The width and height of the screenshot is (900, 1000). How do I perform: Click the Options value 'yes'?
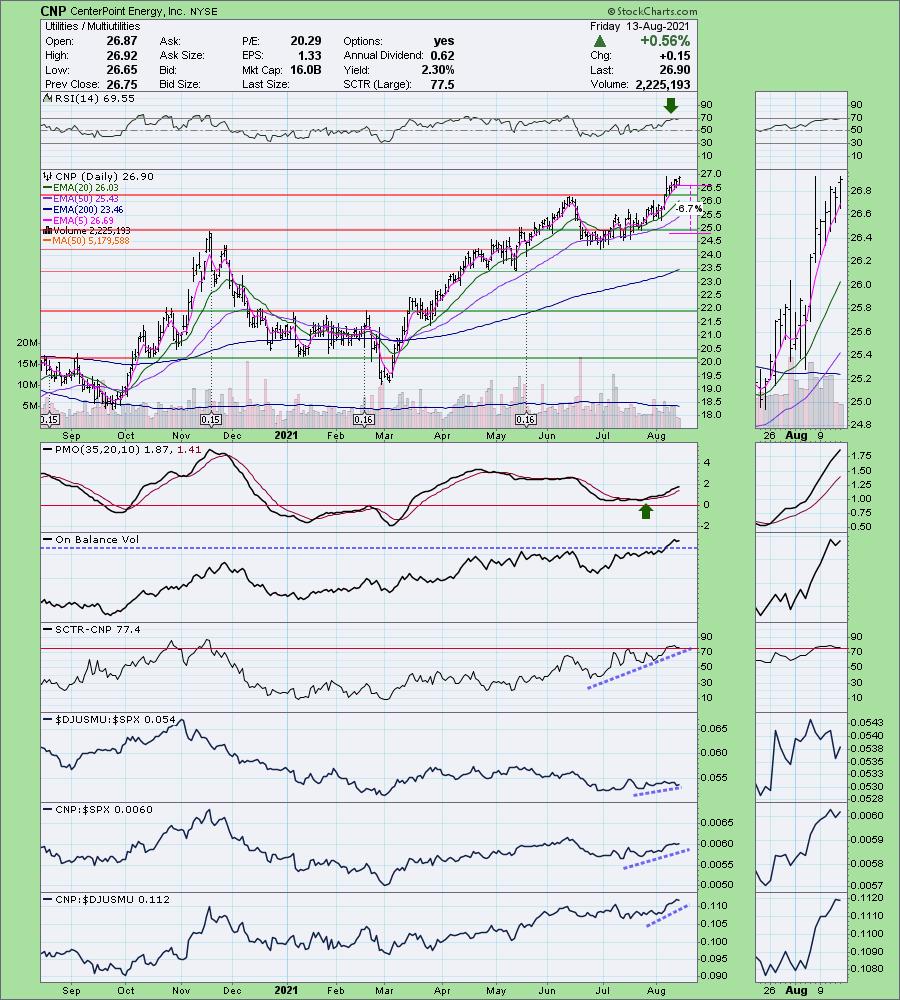[444, 41]
